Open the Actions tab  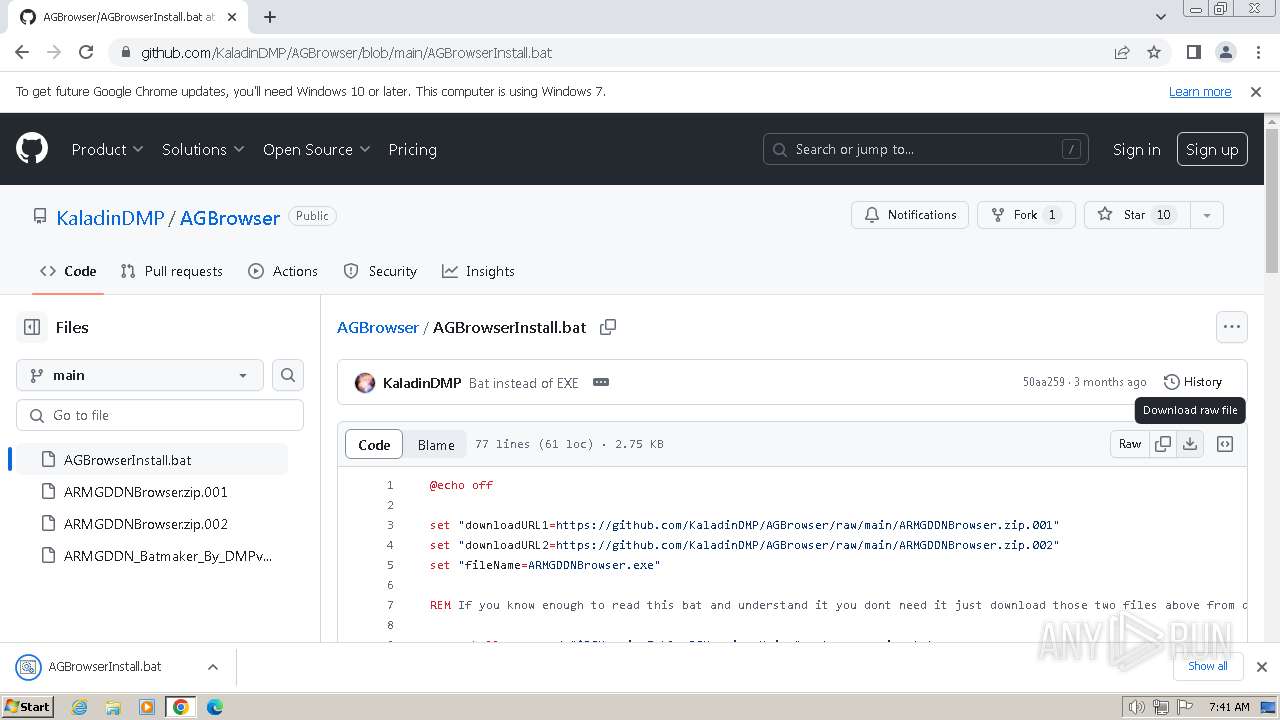283,271
